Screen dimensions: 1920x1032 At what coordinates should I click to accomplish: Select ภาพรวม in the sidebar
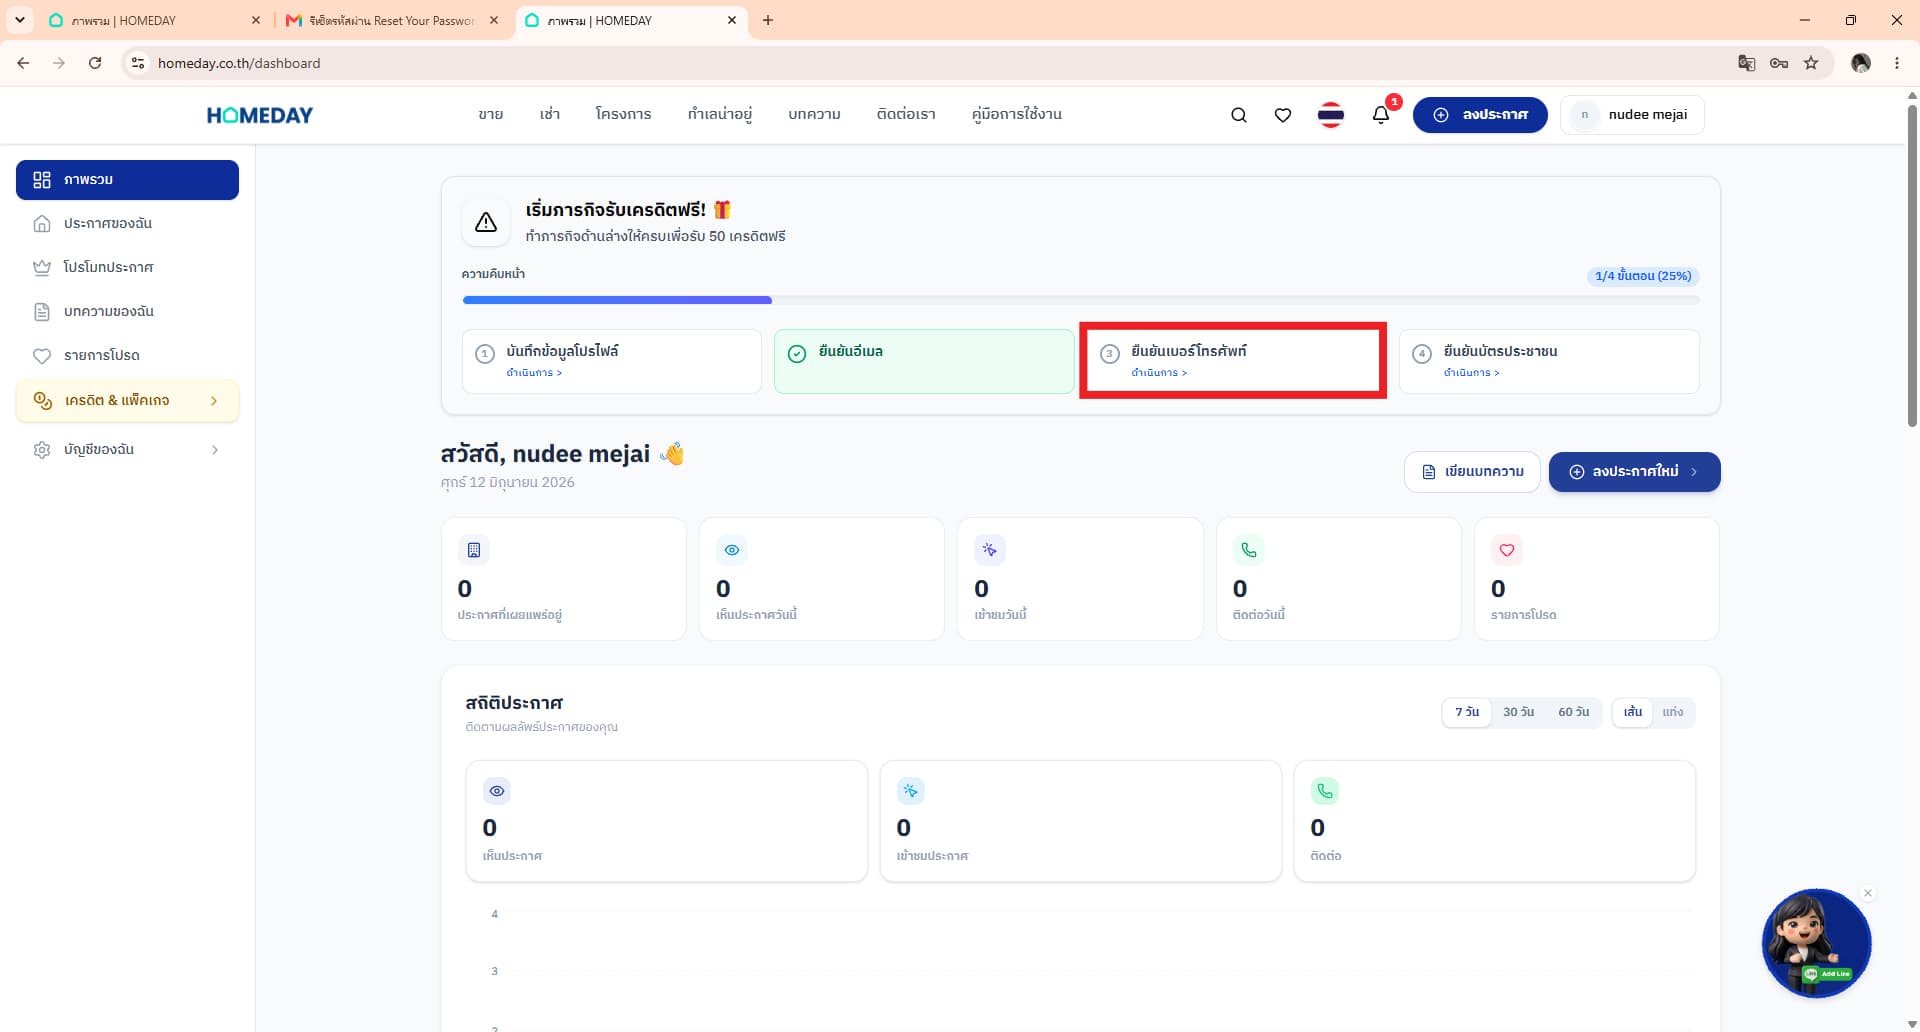[127, 180]
